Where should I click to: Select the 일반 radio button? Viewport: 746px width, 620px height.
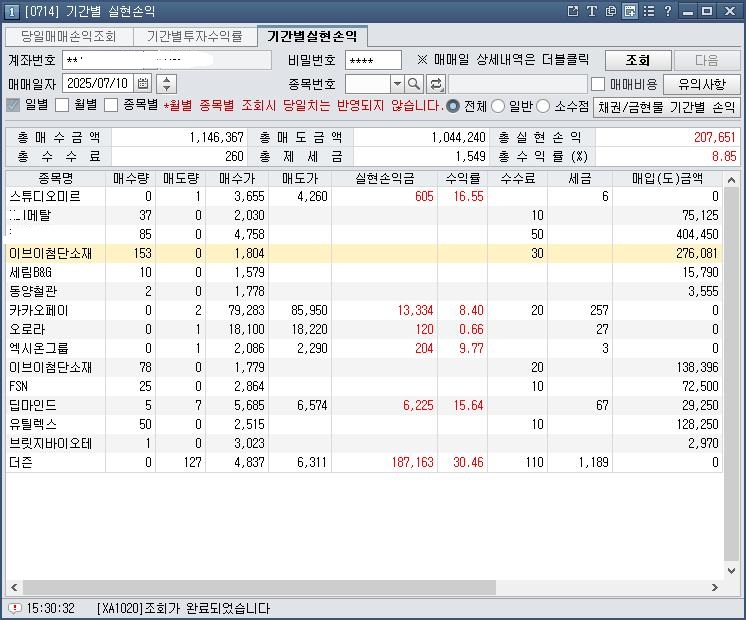coord(498,106)
